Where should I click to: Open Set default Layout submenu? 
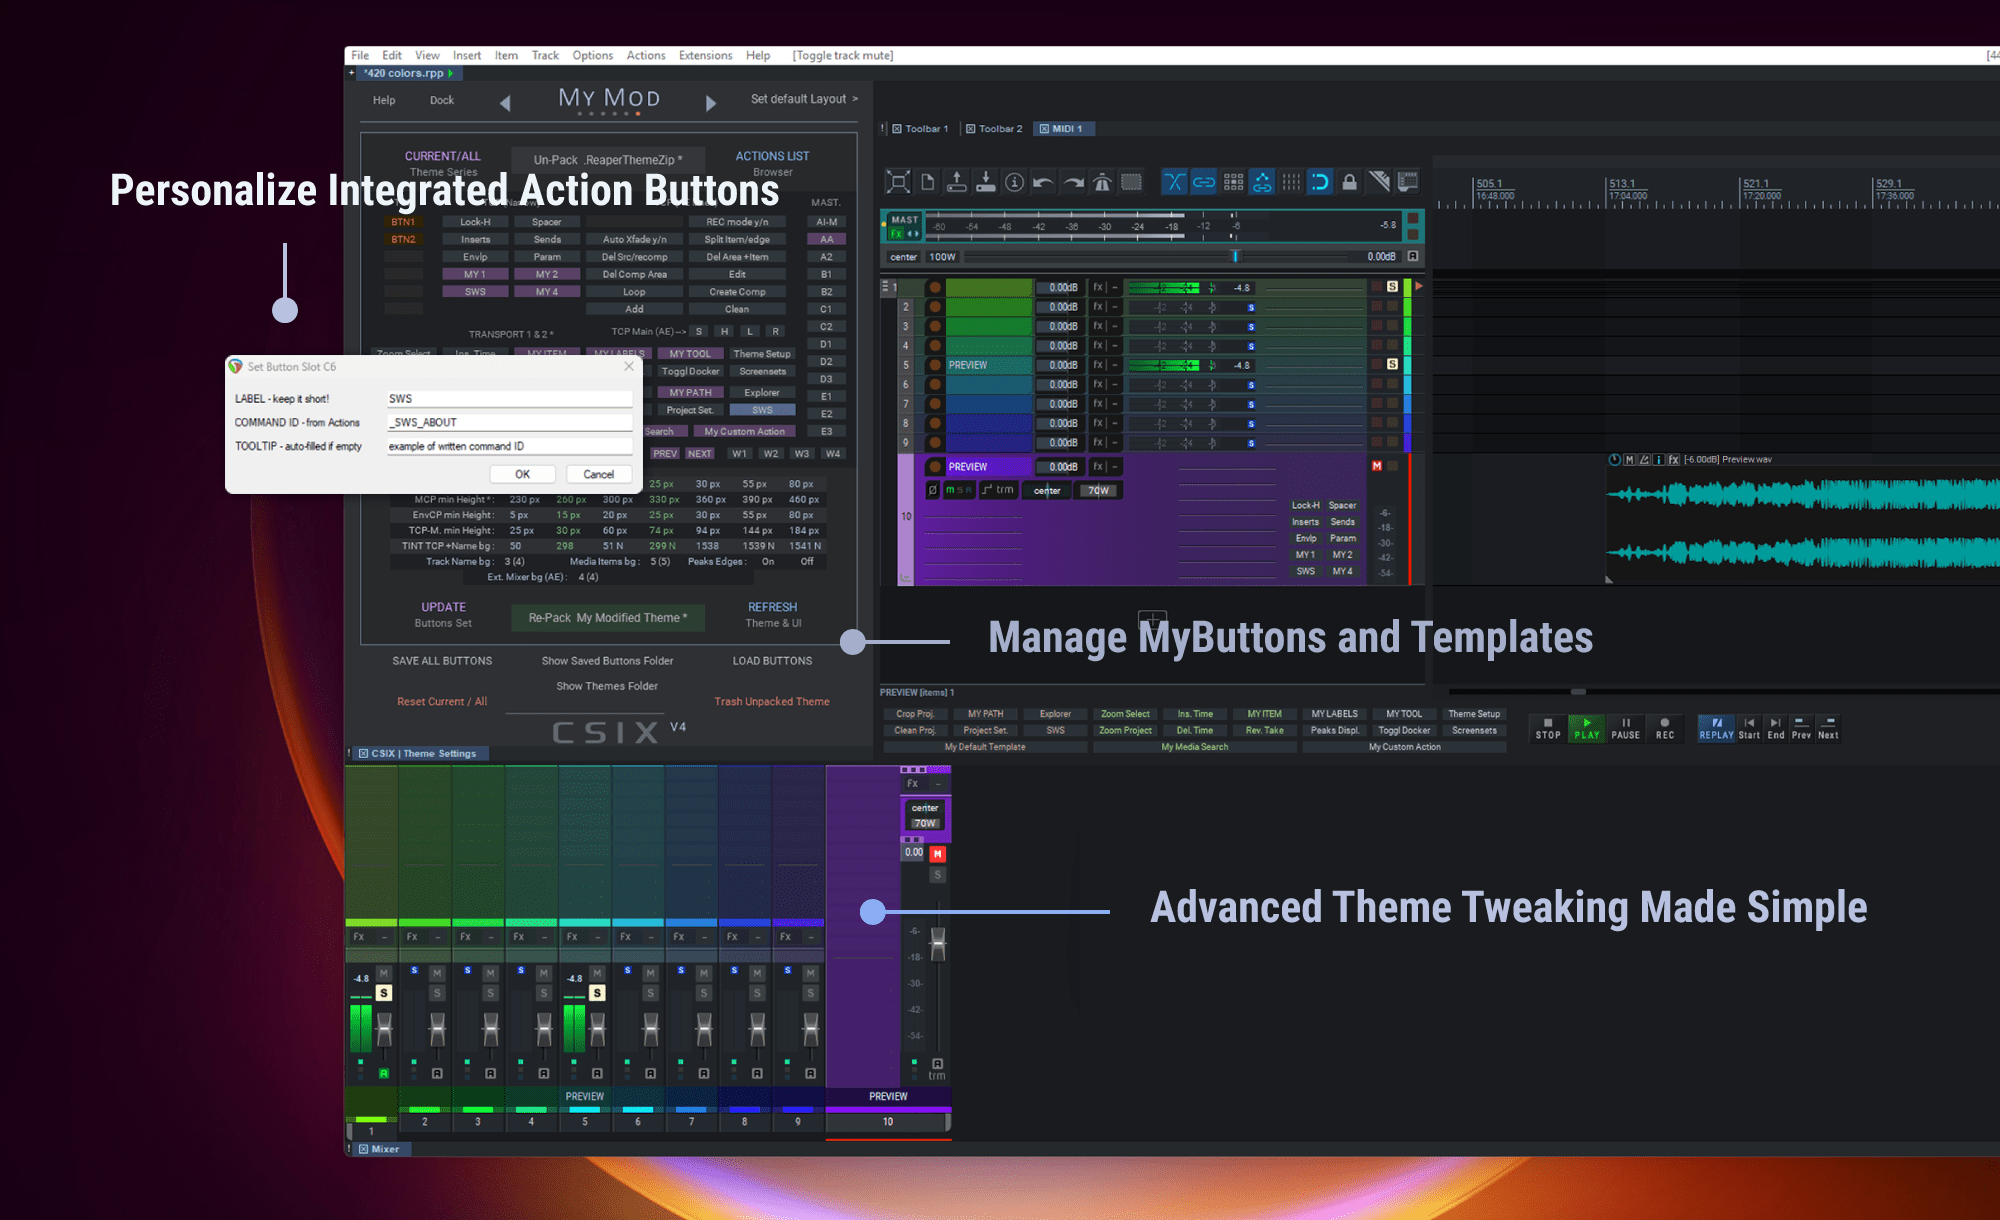pos(804,99)
